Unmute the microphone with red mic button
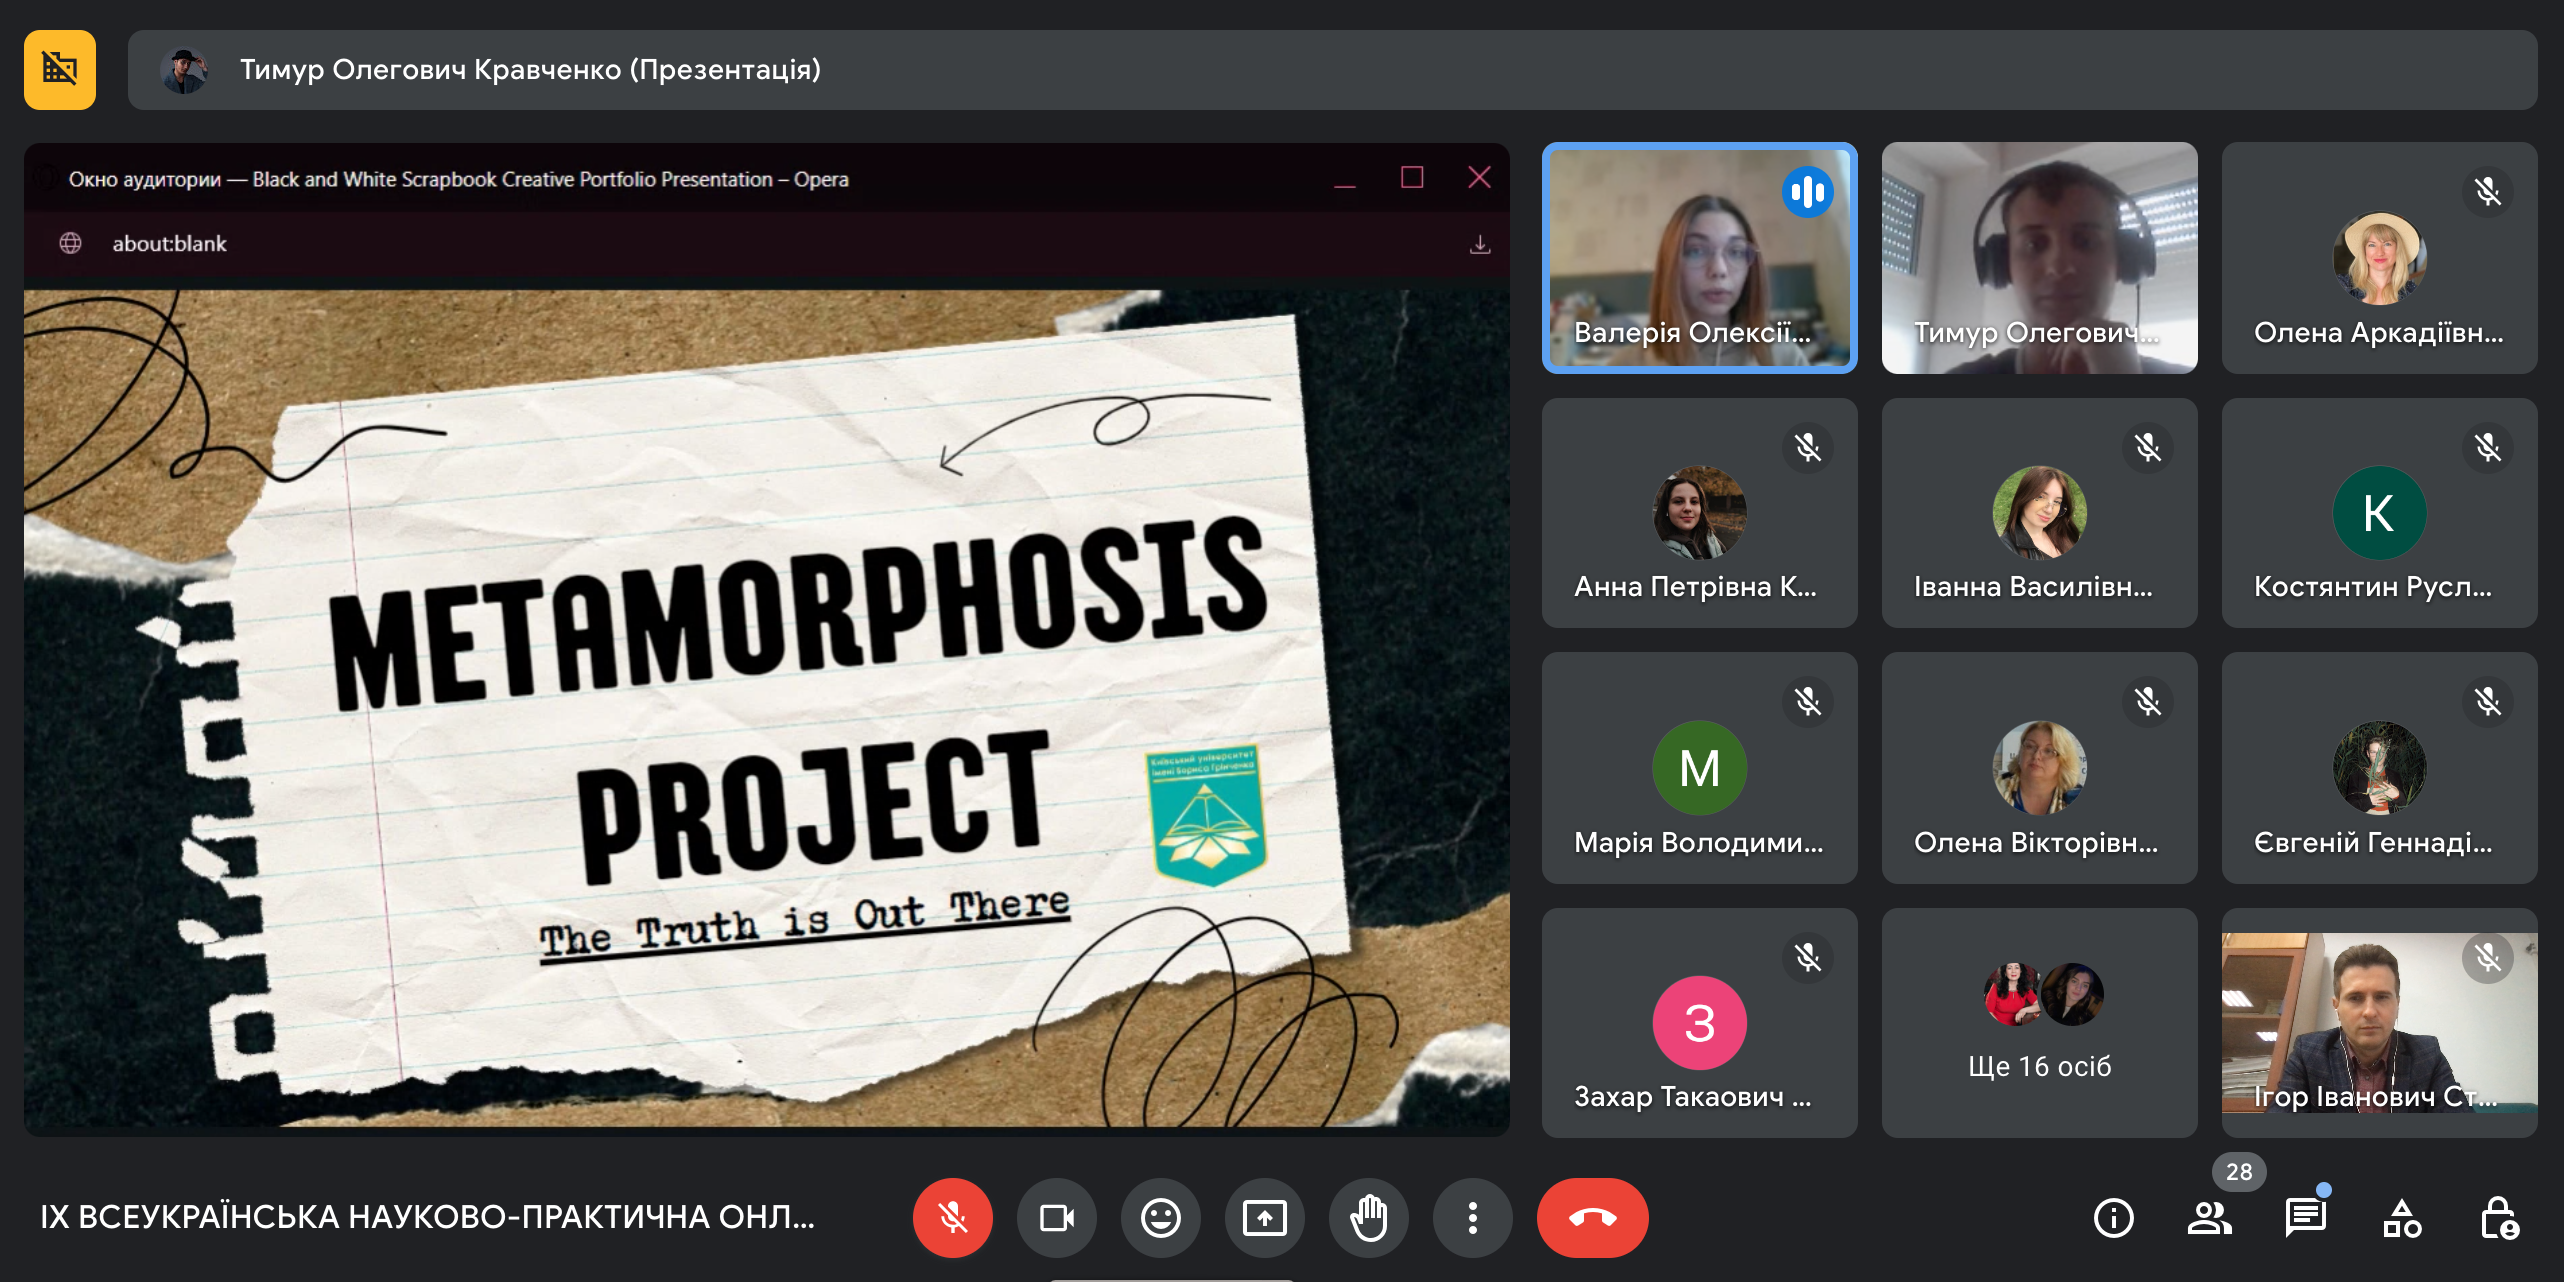Screen dimensions: 2564x1282 pos(952,1217)
